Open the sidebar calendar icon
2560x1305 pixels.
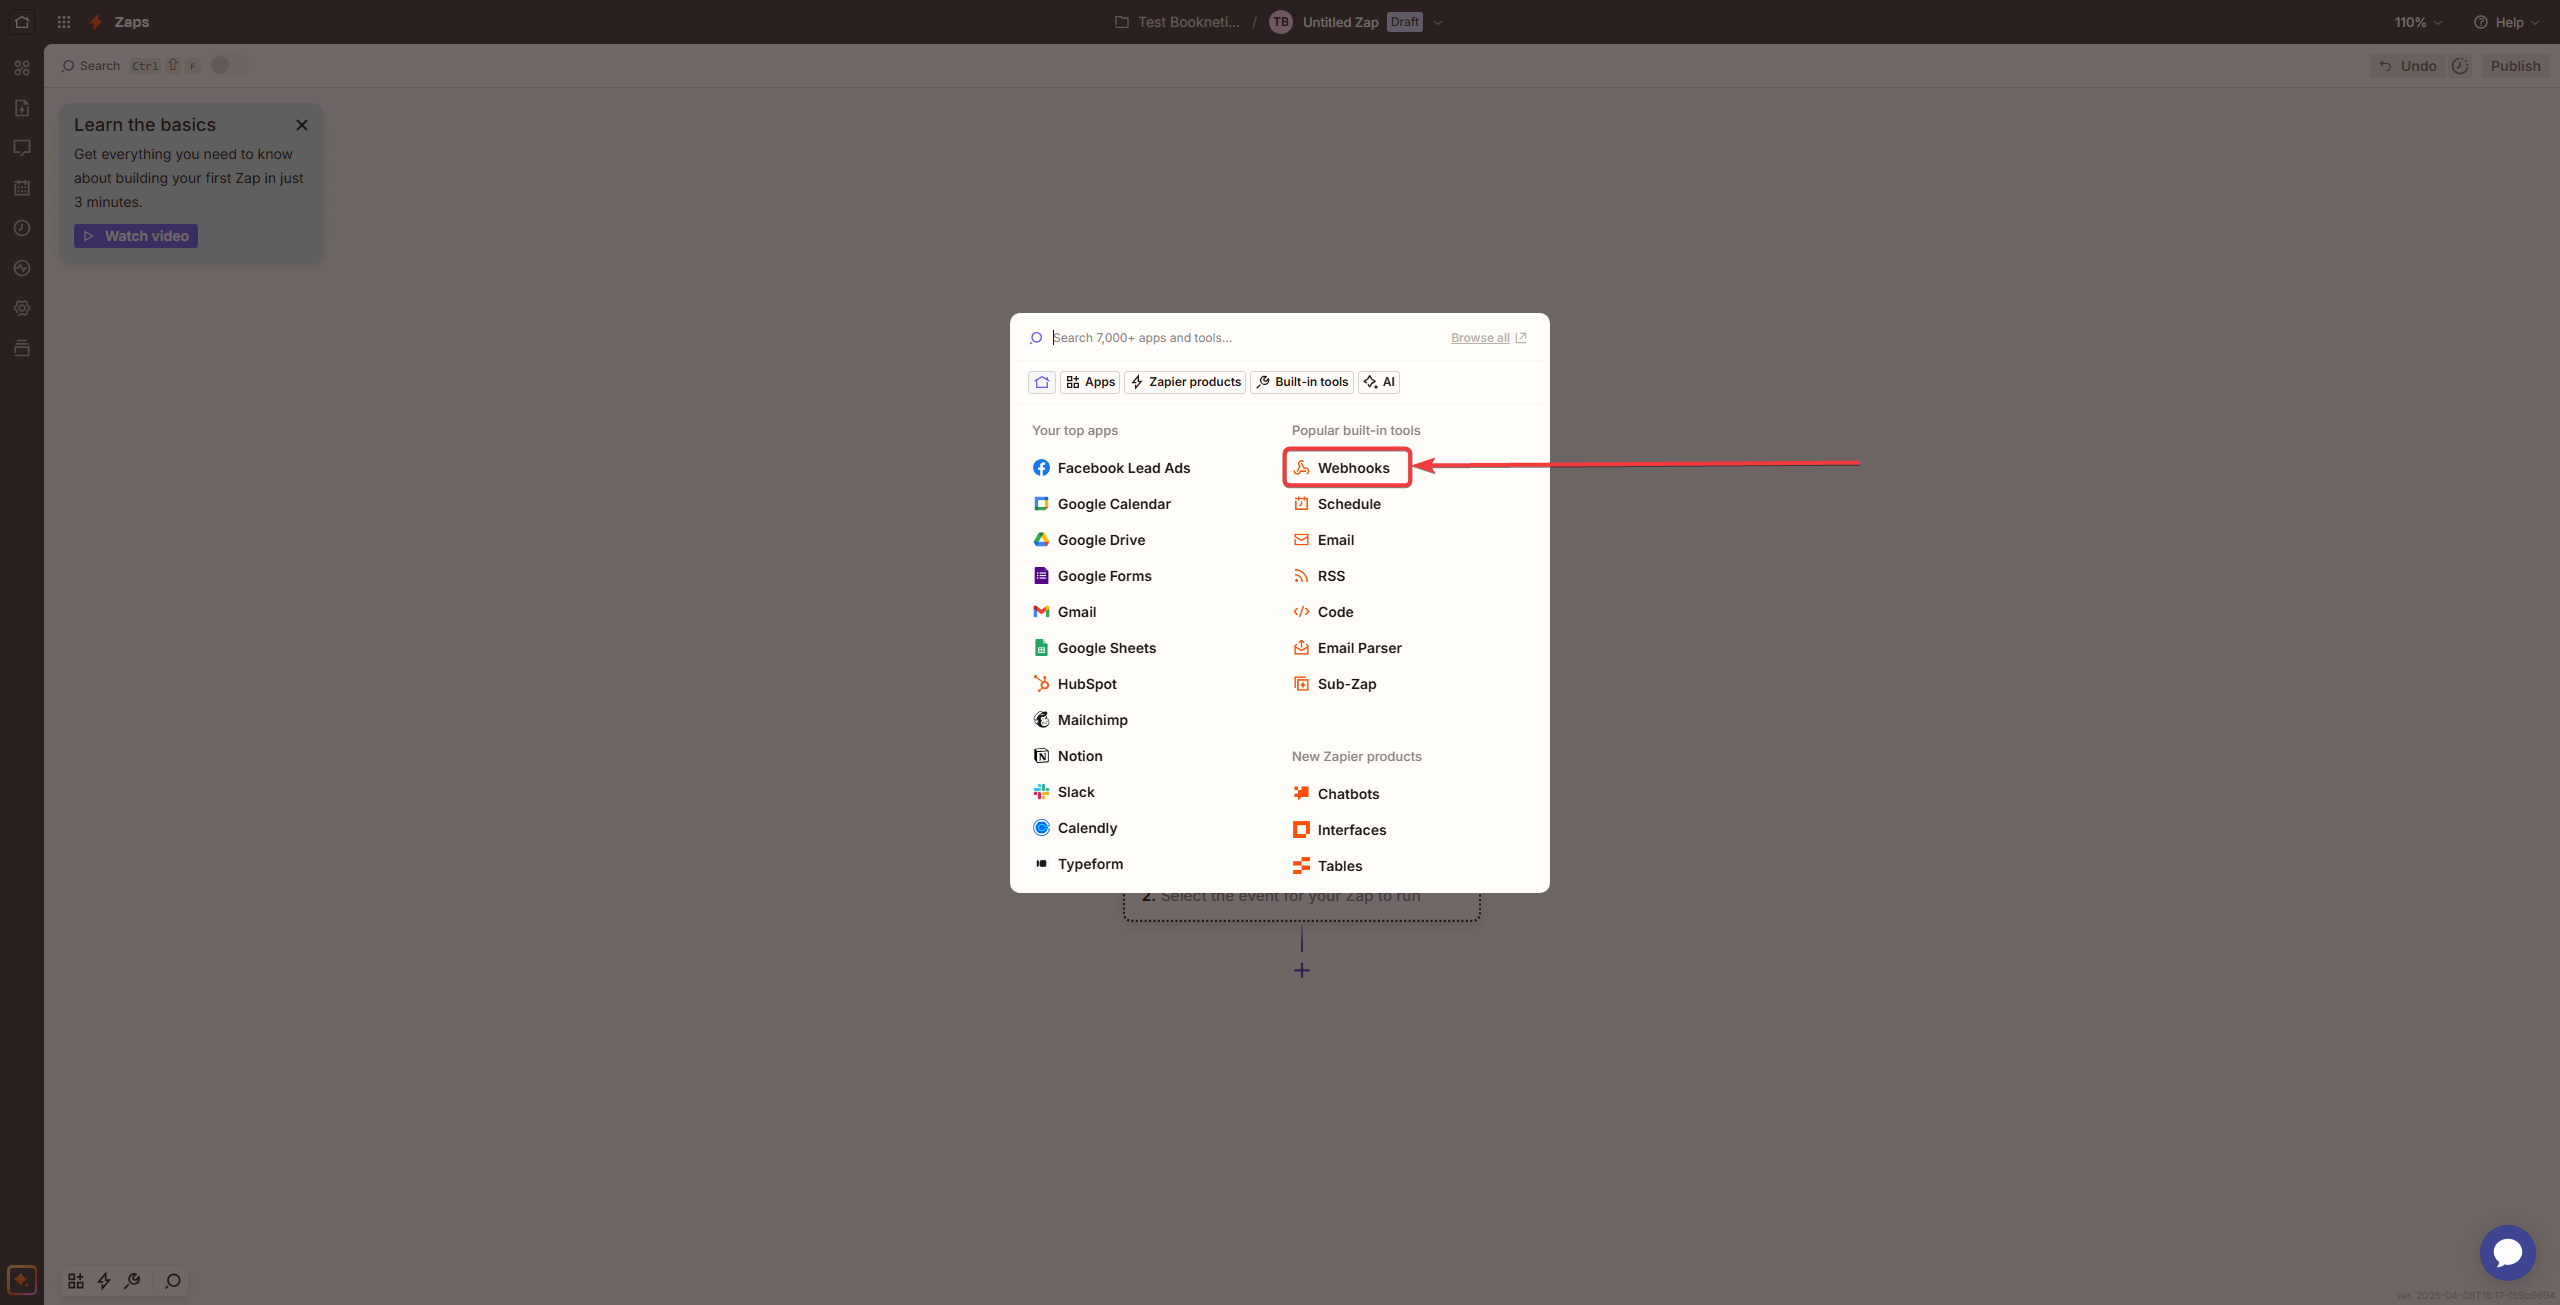(22, 188)
